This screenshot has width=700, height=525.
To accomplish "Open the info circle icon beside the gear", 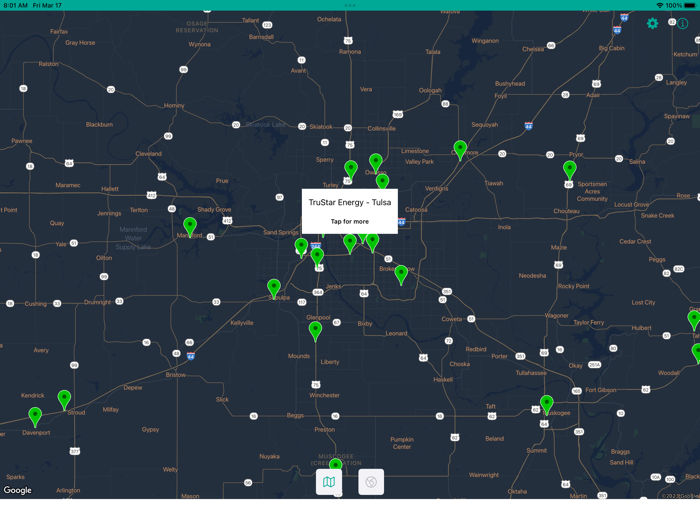I will click(x=683, y=23).
